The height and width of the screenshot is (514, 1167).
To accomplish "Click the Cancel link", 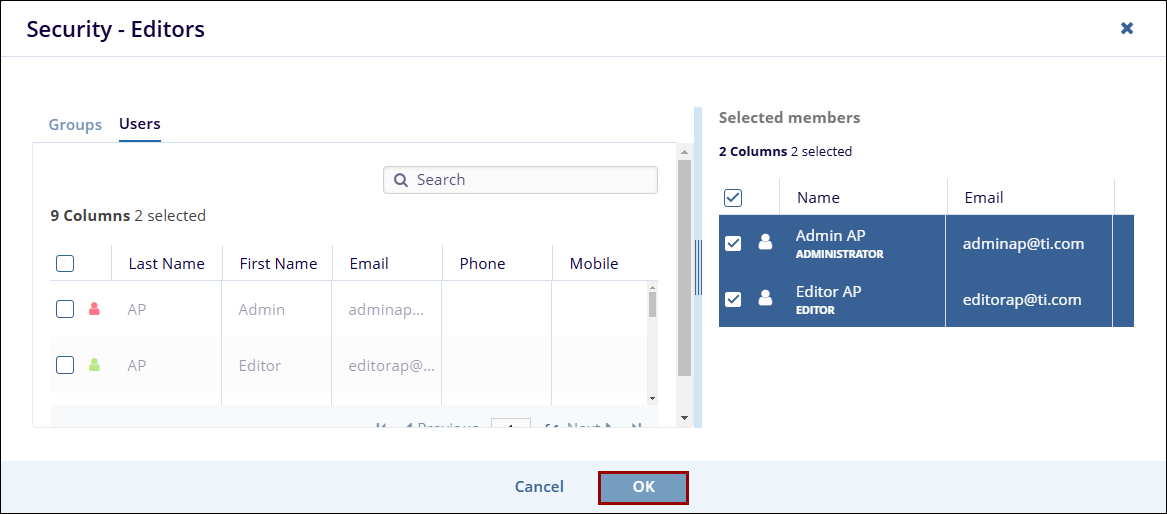I will [539, 487].
